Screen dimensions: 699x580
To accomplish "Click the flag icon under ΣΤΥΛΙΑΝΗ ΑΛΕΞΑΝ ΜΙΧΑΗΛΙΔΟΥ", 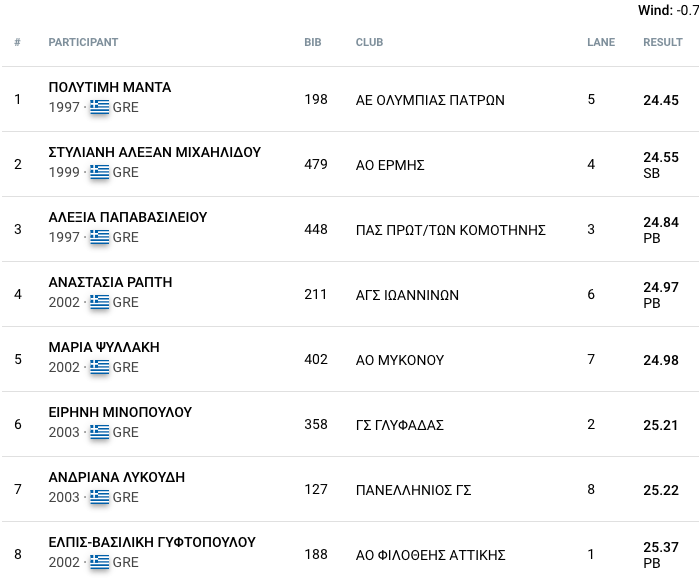I will [x=99, y=172].
